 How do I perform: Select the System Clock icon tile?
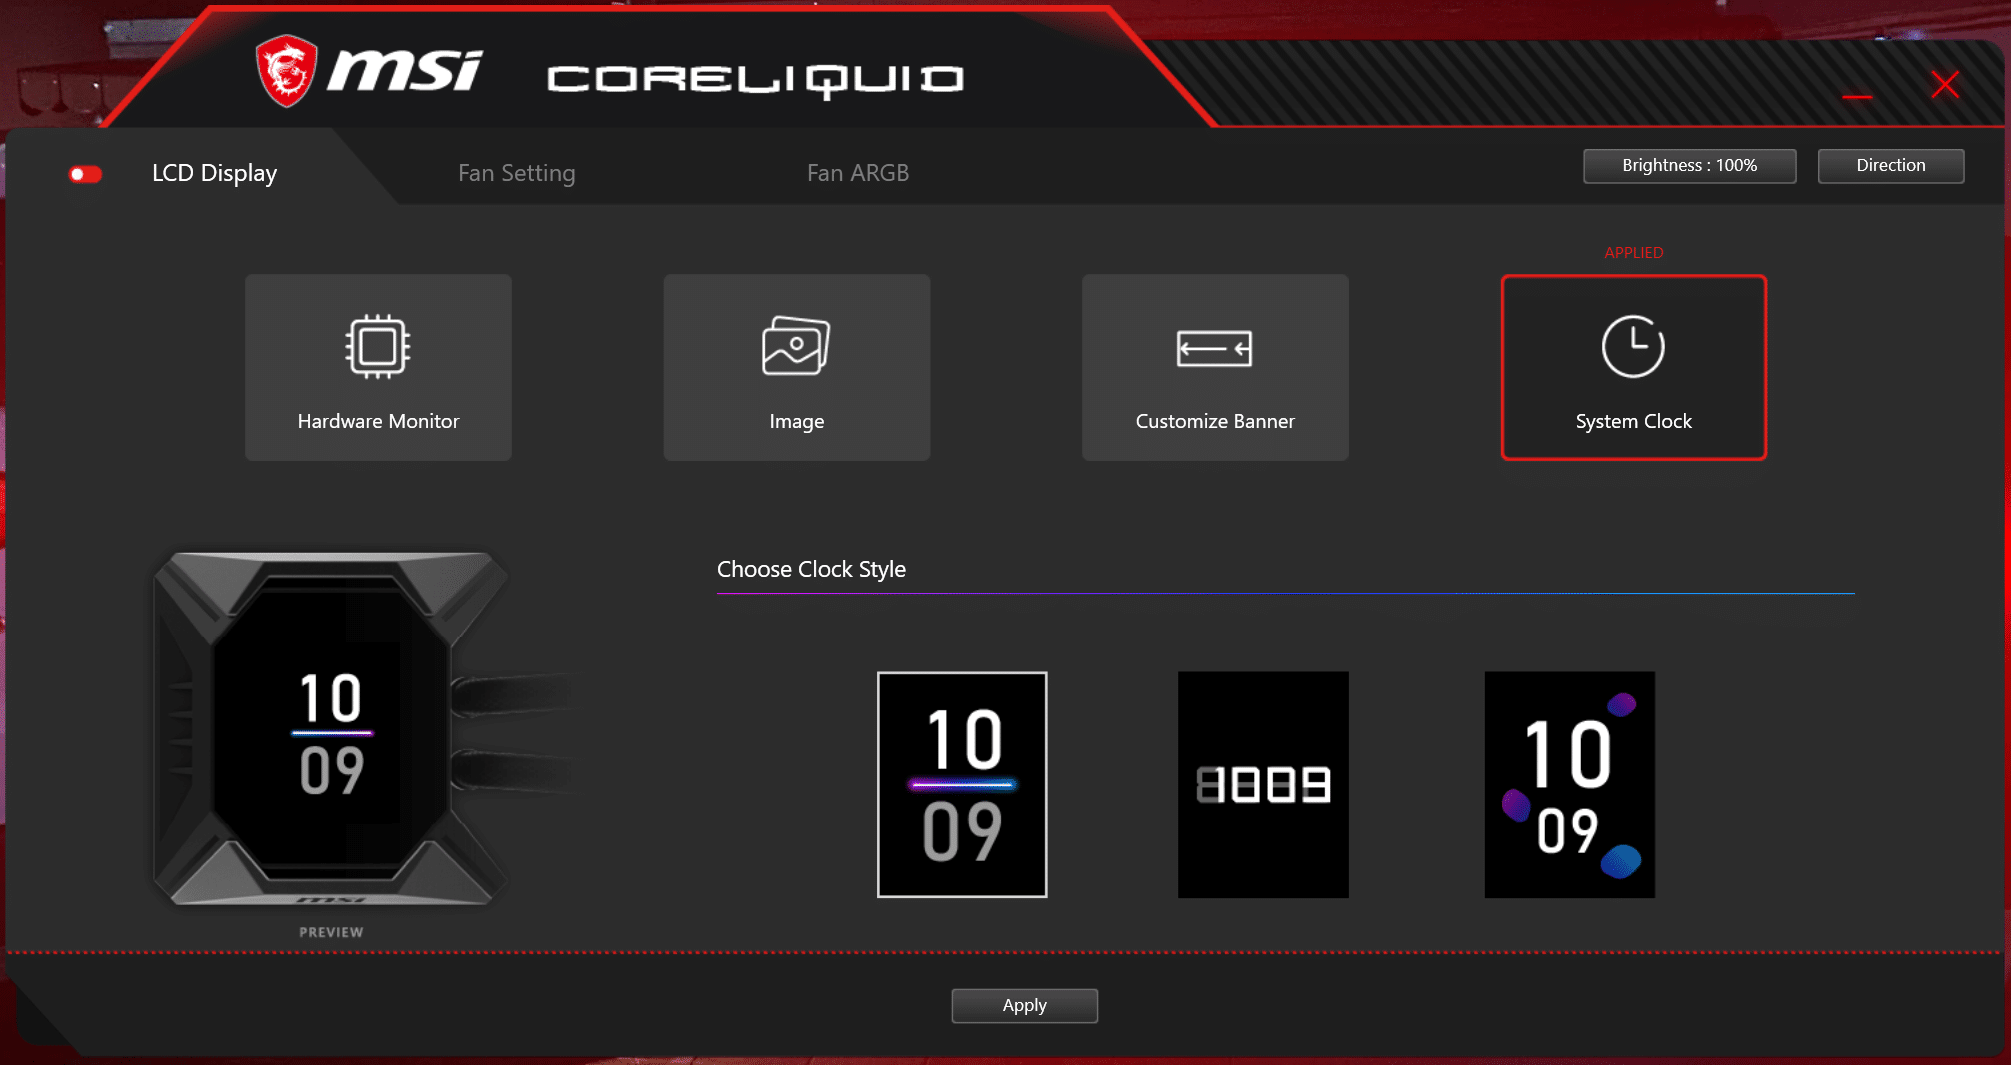[1633, 367]
